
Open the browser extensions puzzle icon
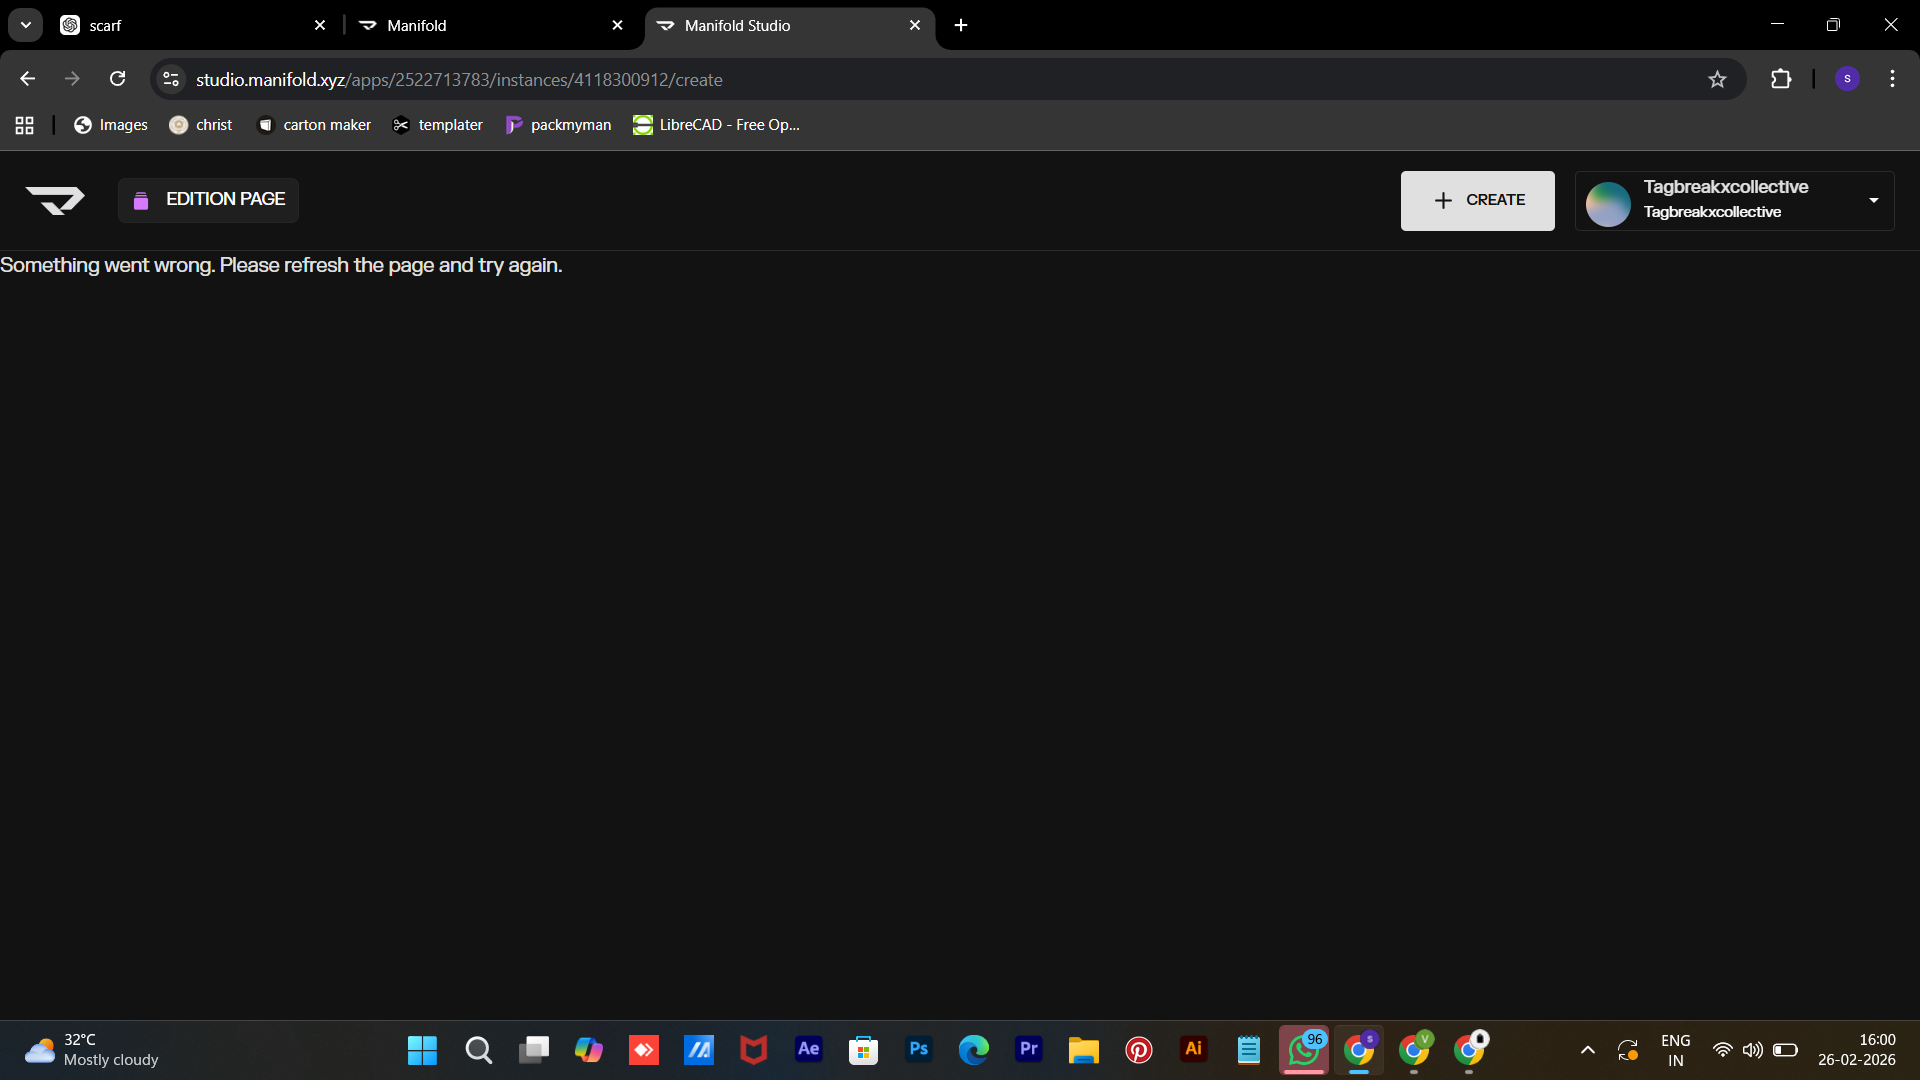[1781, 79]
